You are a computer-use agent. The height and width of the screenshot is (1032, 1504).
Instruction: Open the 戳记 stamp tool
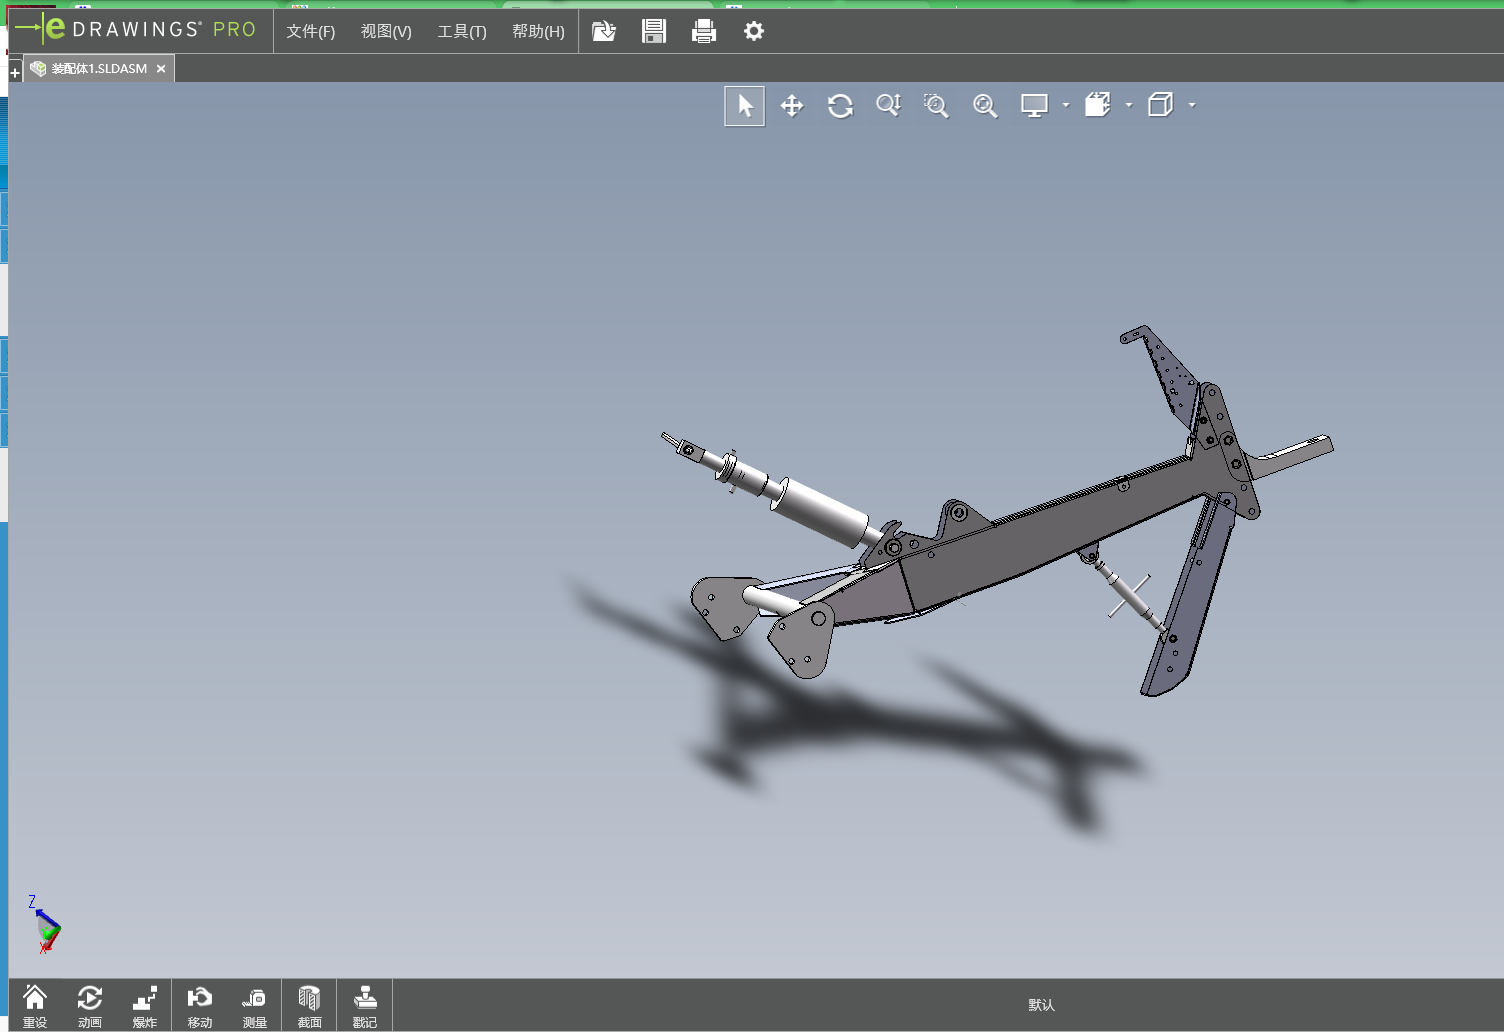coord(365,1005)
